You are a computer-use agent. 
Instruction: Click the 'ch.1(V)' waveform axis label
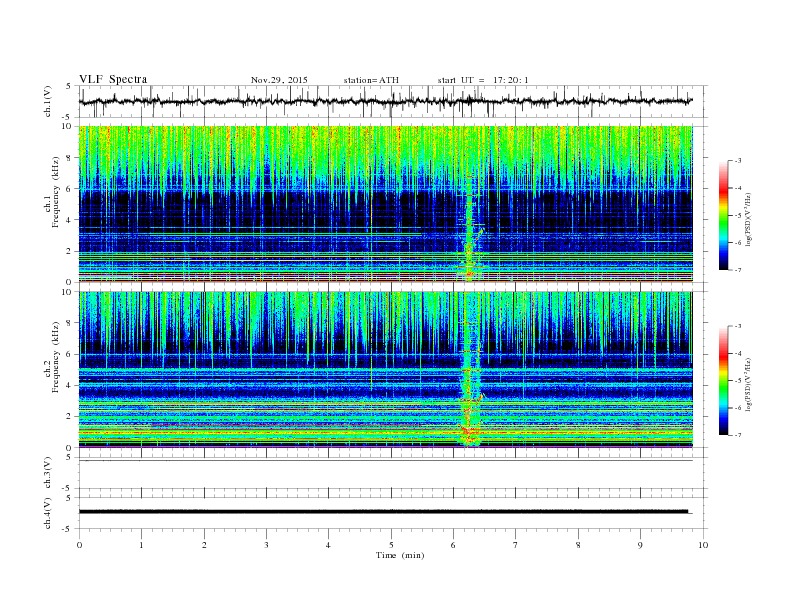[x=48, y=101]
